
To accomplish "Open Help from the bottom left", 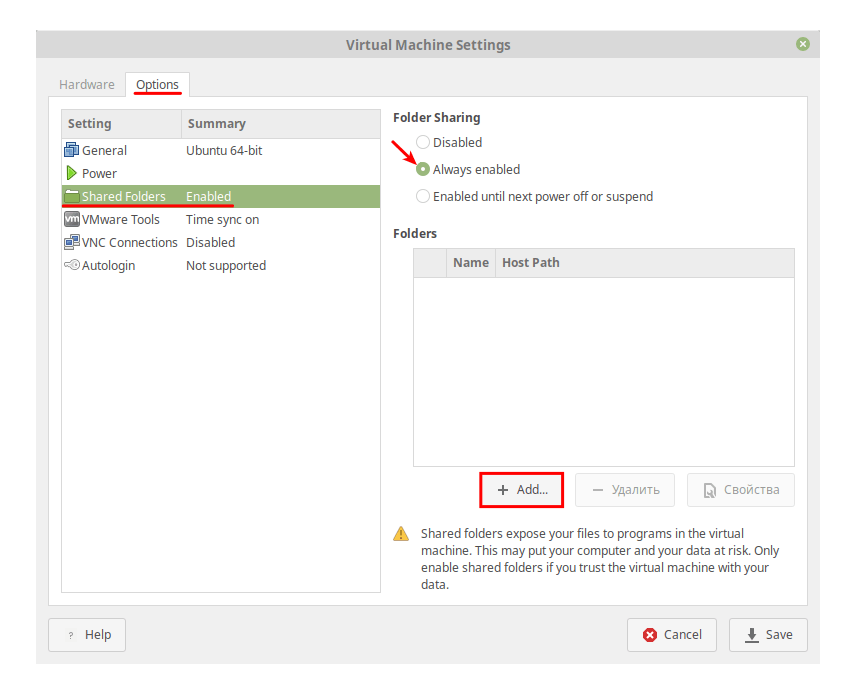I will click(x=87, y=634).
